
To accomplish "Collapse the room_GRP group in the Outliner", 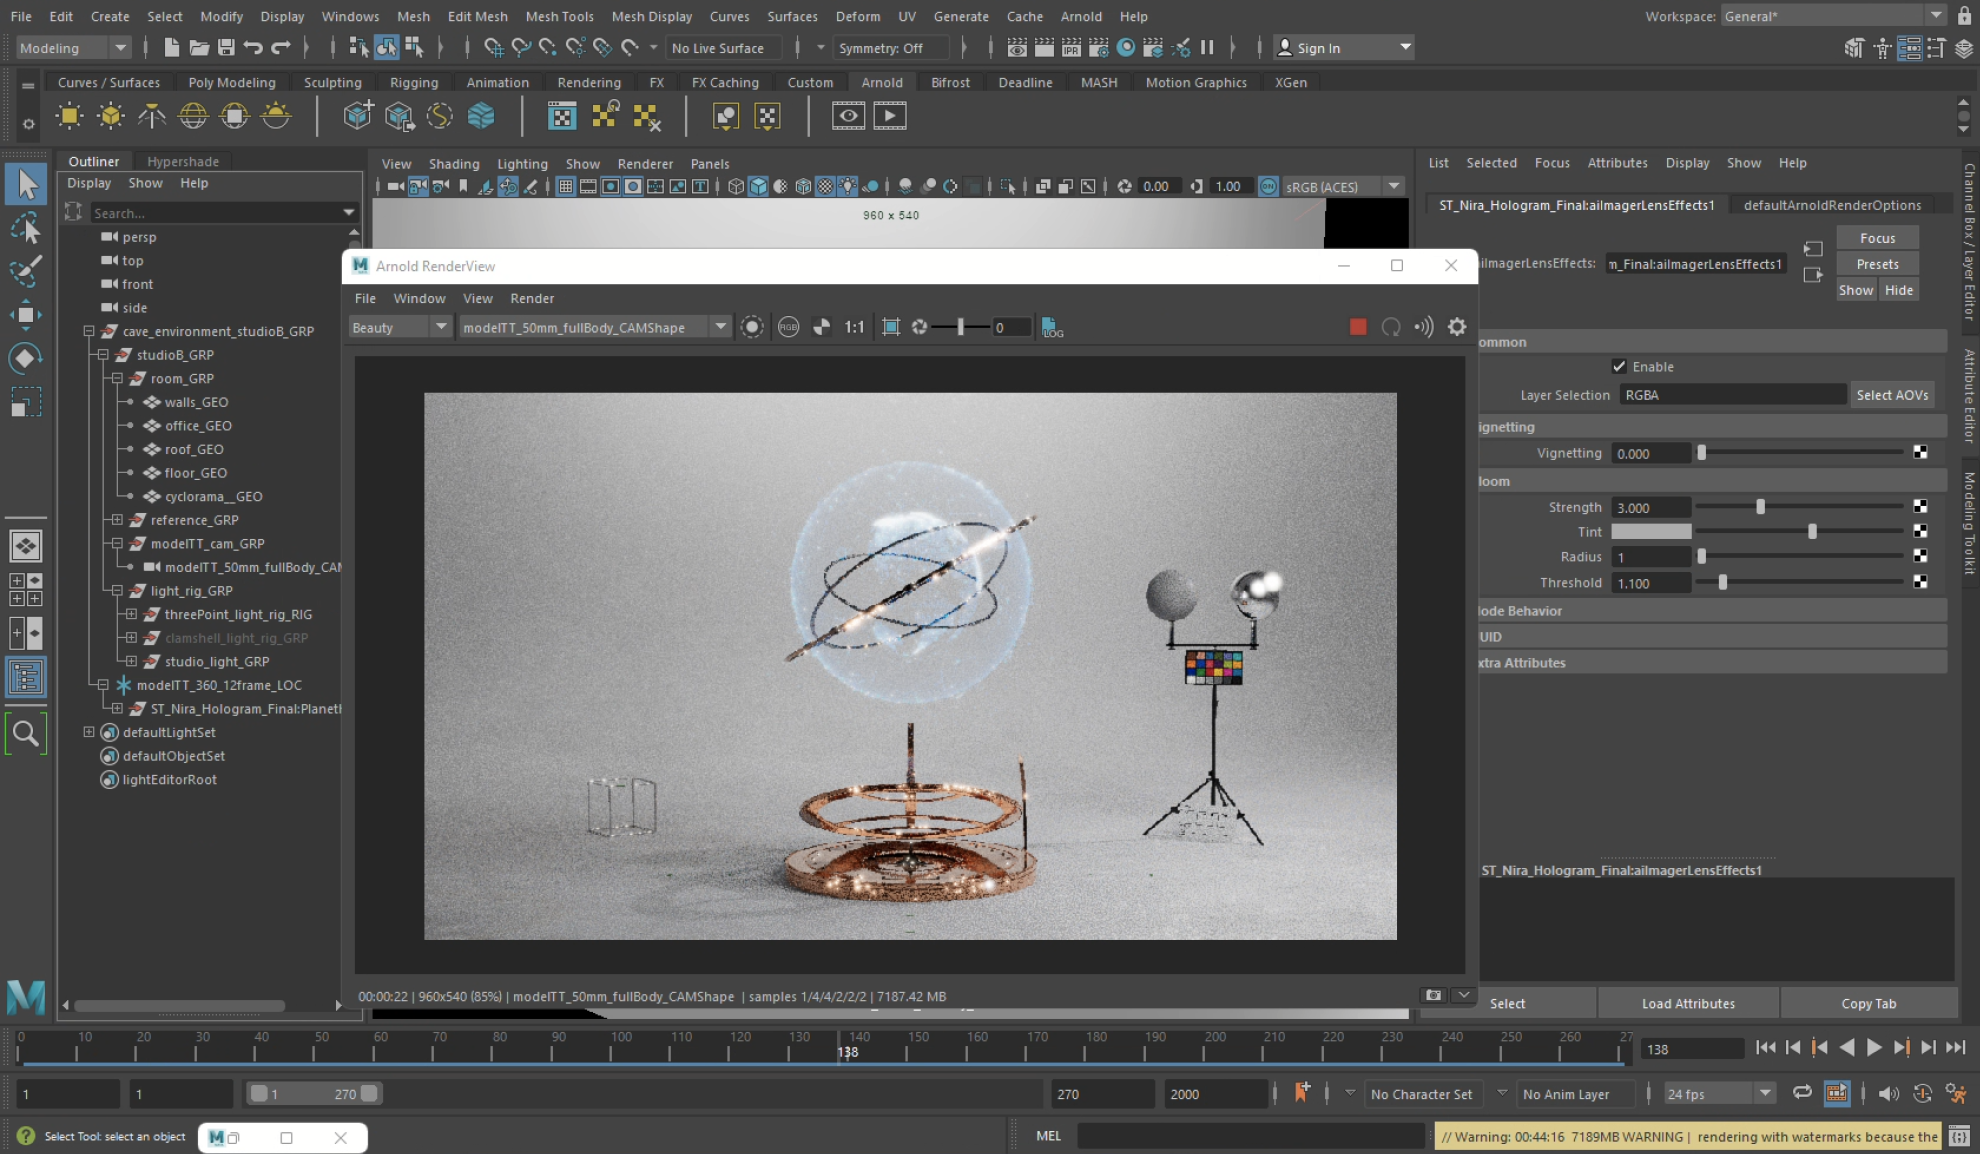I will click(117, 378).
